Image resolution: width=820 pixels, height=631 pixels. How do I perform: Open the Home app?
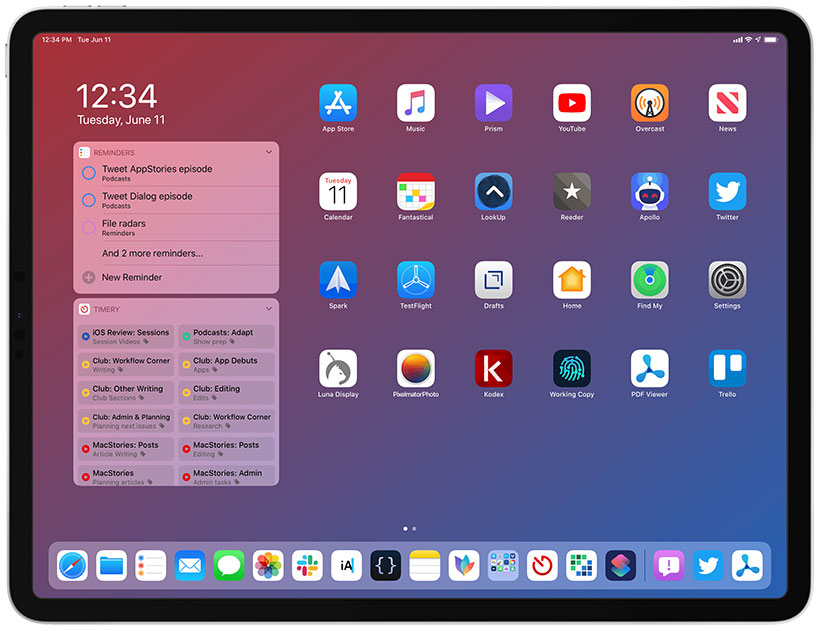(x=572, y=280)
